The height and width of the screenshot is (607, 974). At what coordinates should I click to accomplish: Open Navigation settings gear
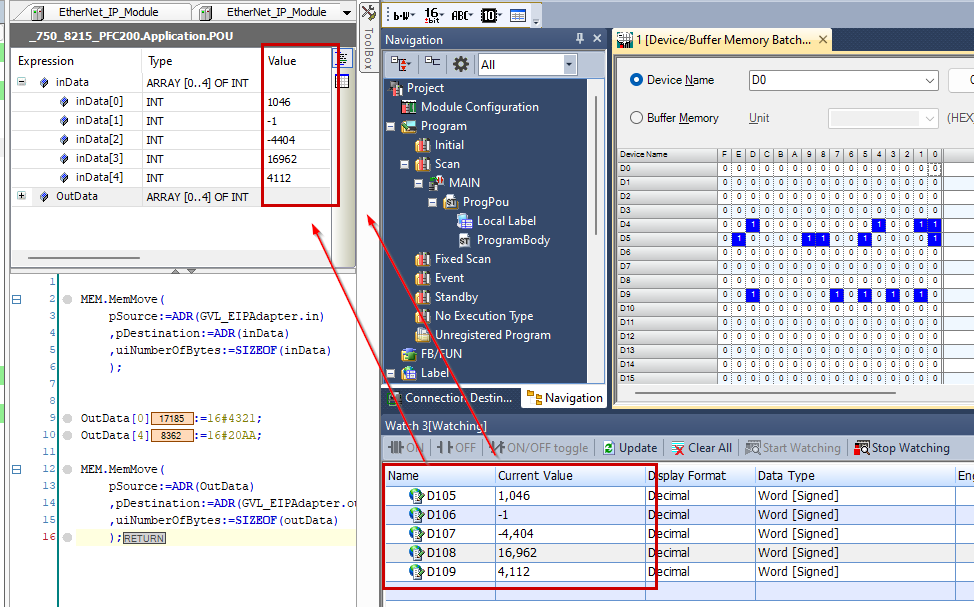460,64
